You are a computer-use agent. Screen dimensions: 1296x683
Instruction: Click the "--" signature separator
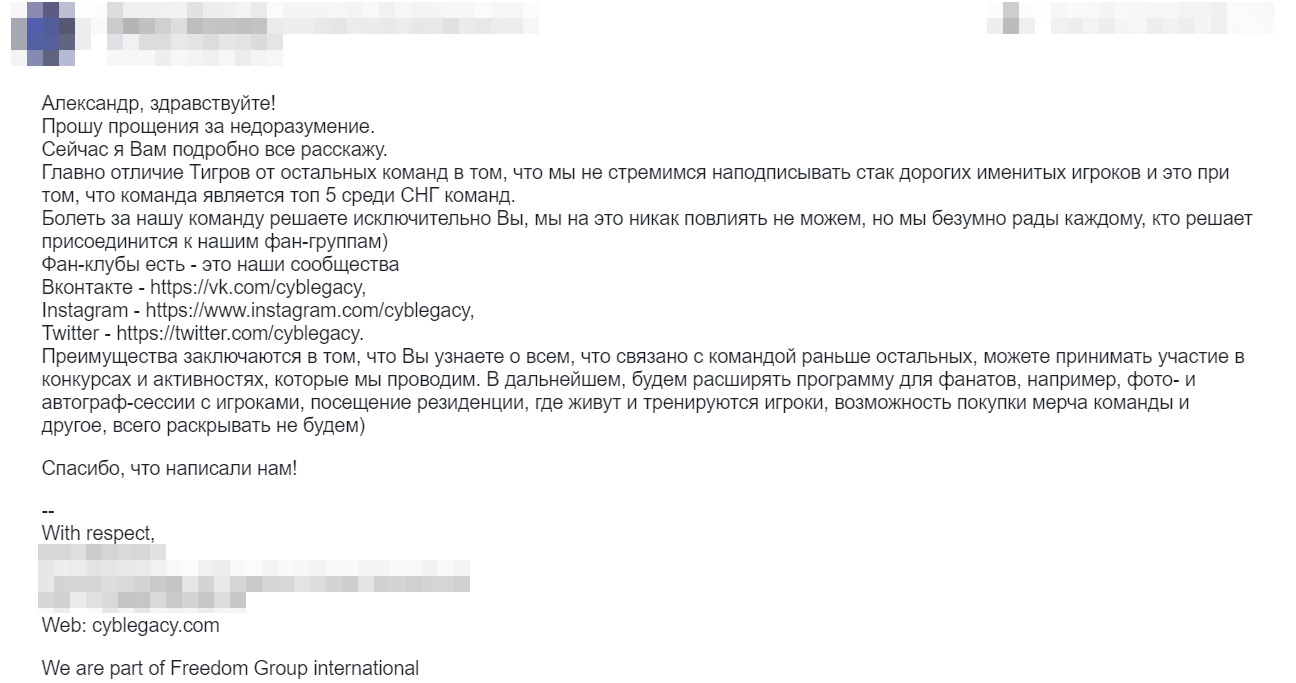pos(48,512)
